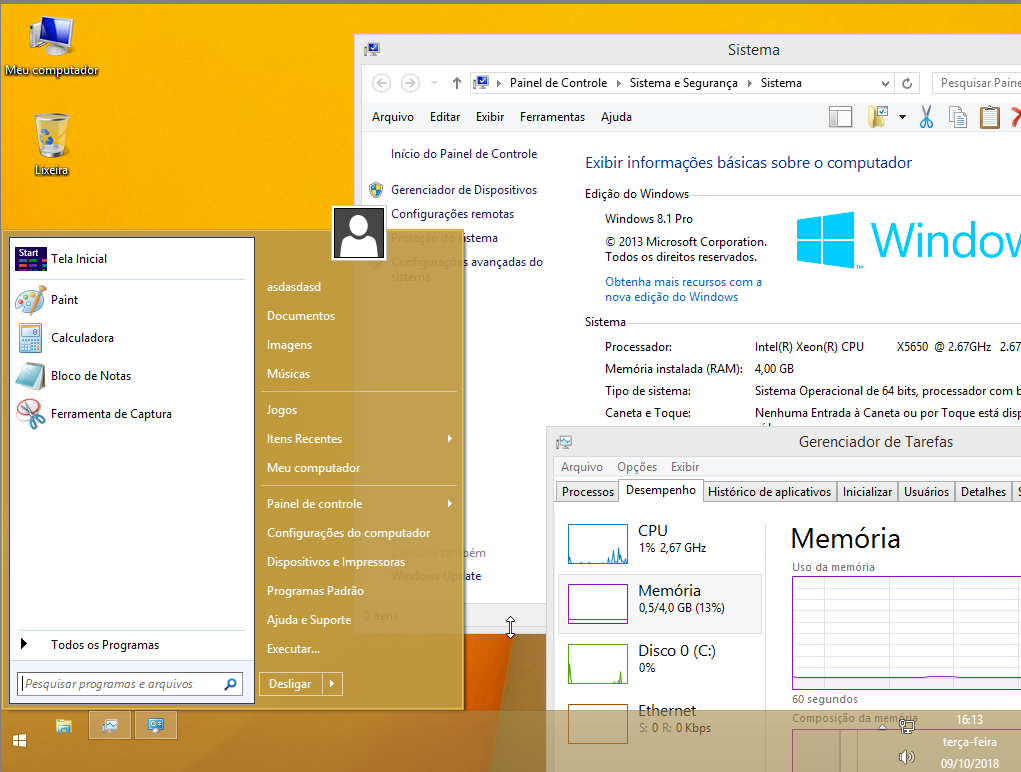Click the user account picture
Viewport: 1021px width, 772px height.
[359, 234]
